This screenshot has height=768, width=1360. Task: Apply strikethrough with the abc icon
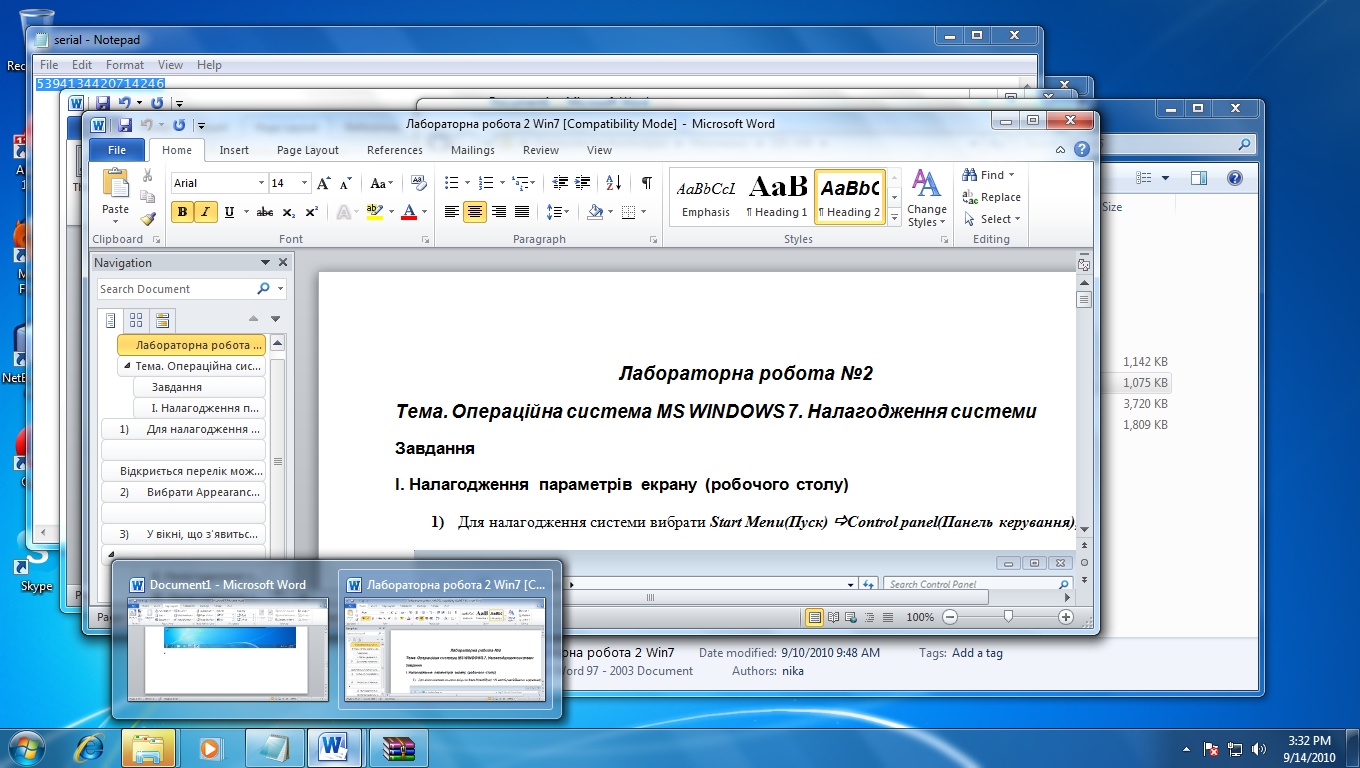pyautogui.click(x=265, y=212)
